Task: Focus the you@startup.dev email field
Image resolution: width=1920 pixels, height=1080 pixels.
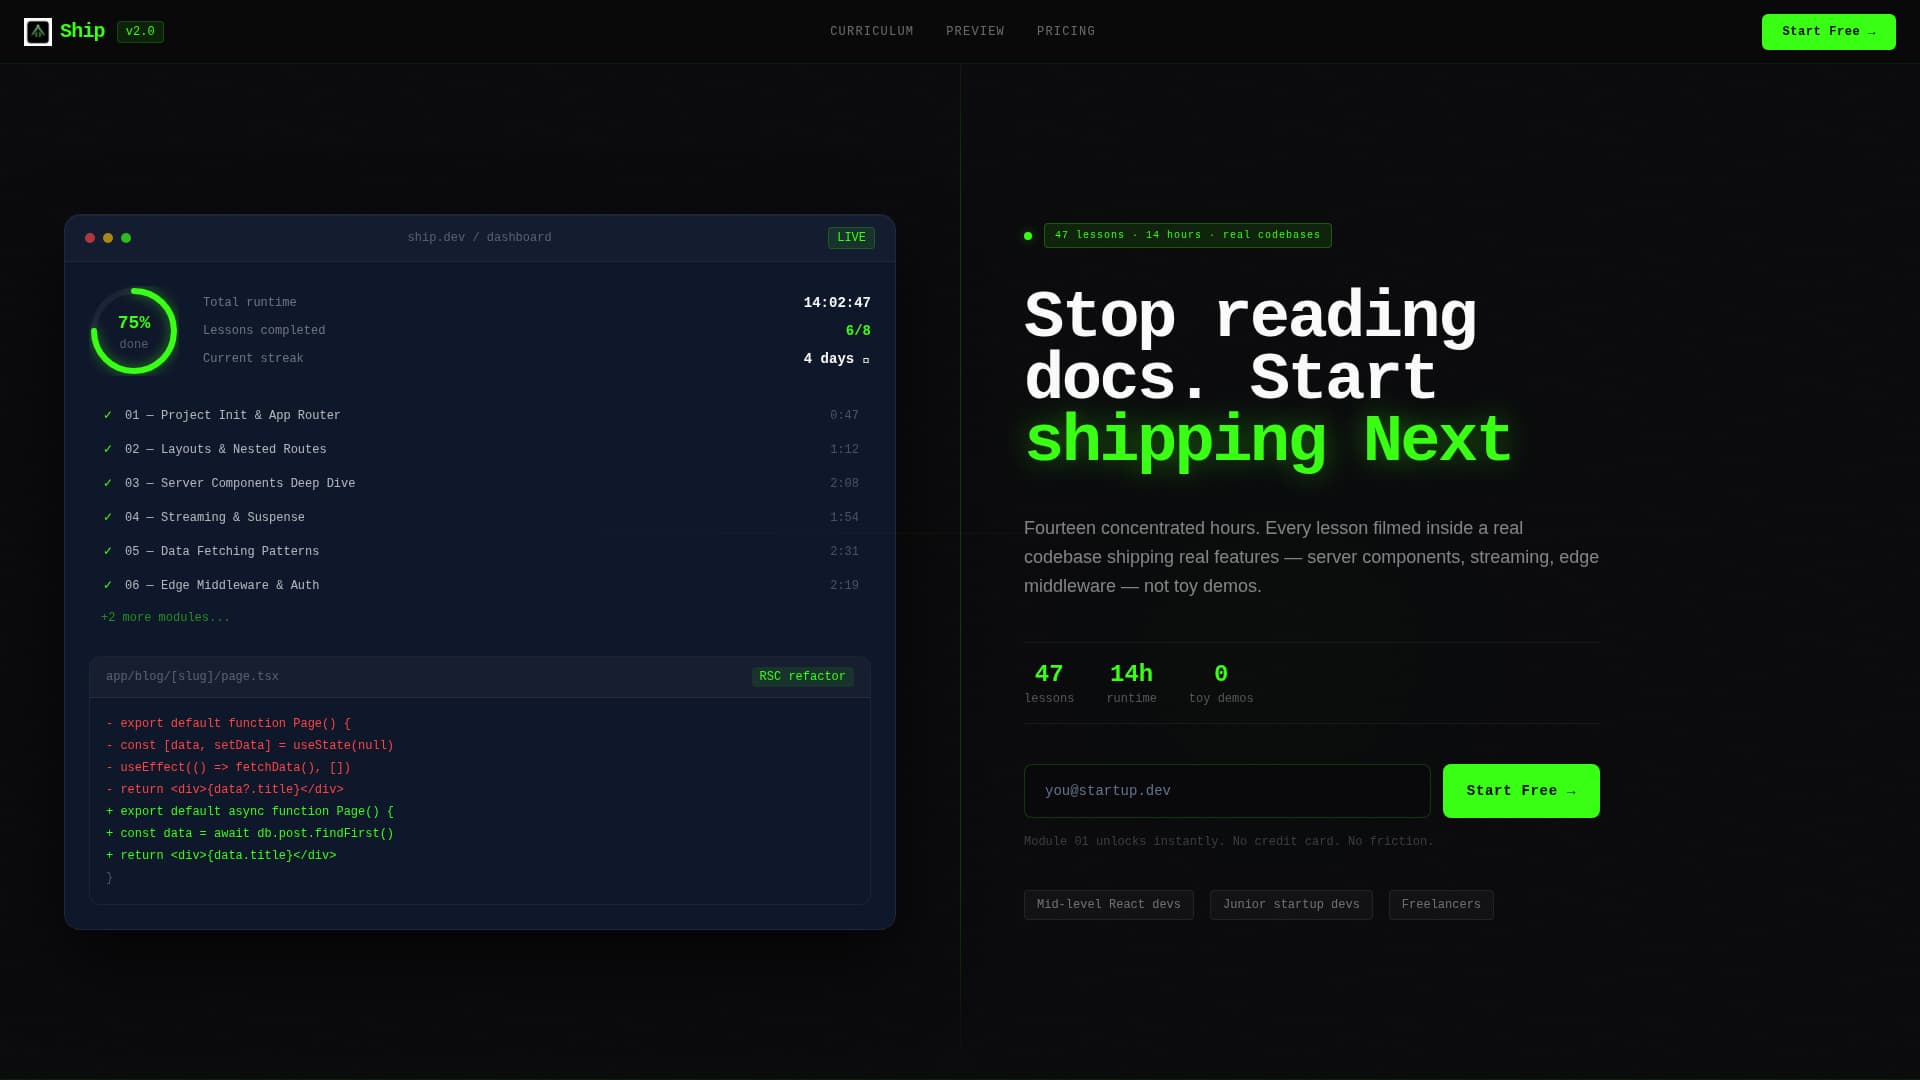Action: point(1227,791)
